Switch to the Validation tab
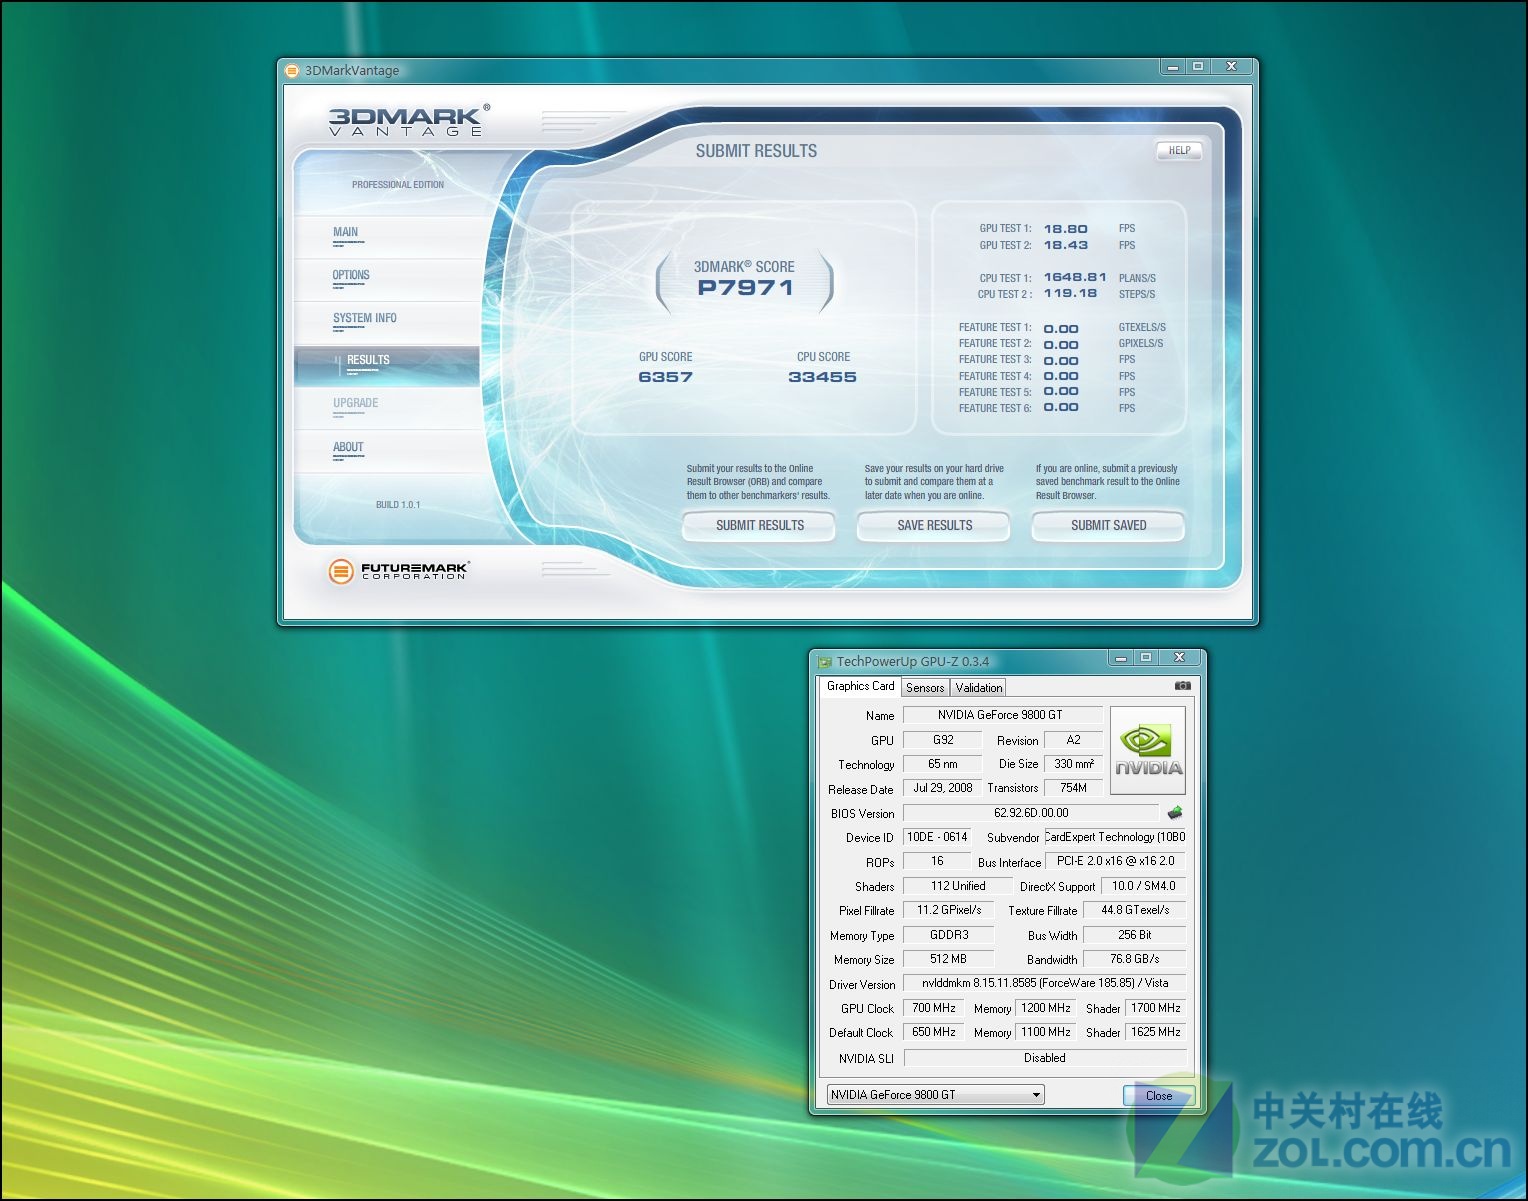Screen dimensions: 1528x1201 click(978, 688)
